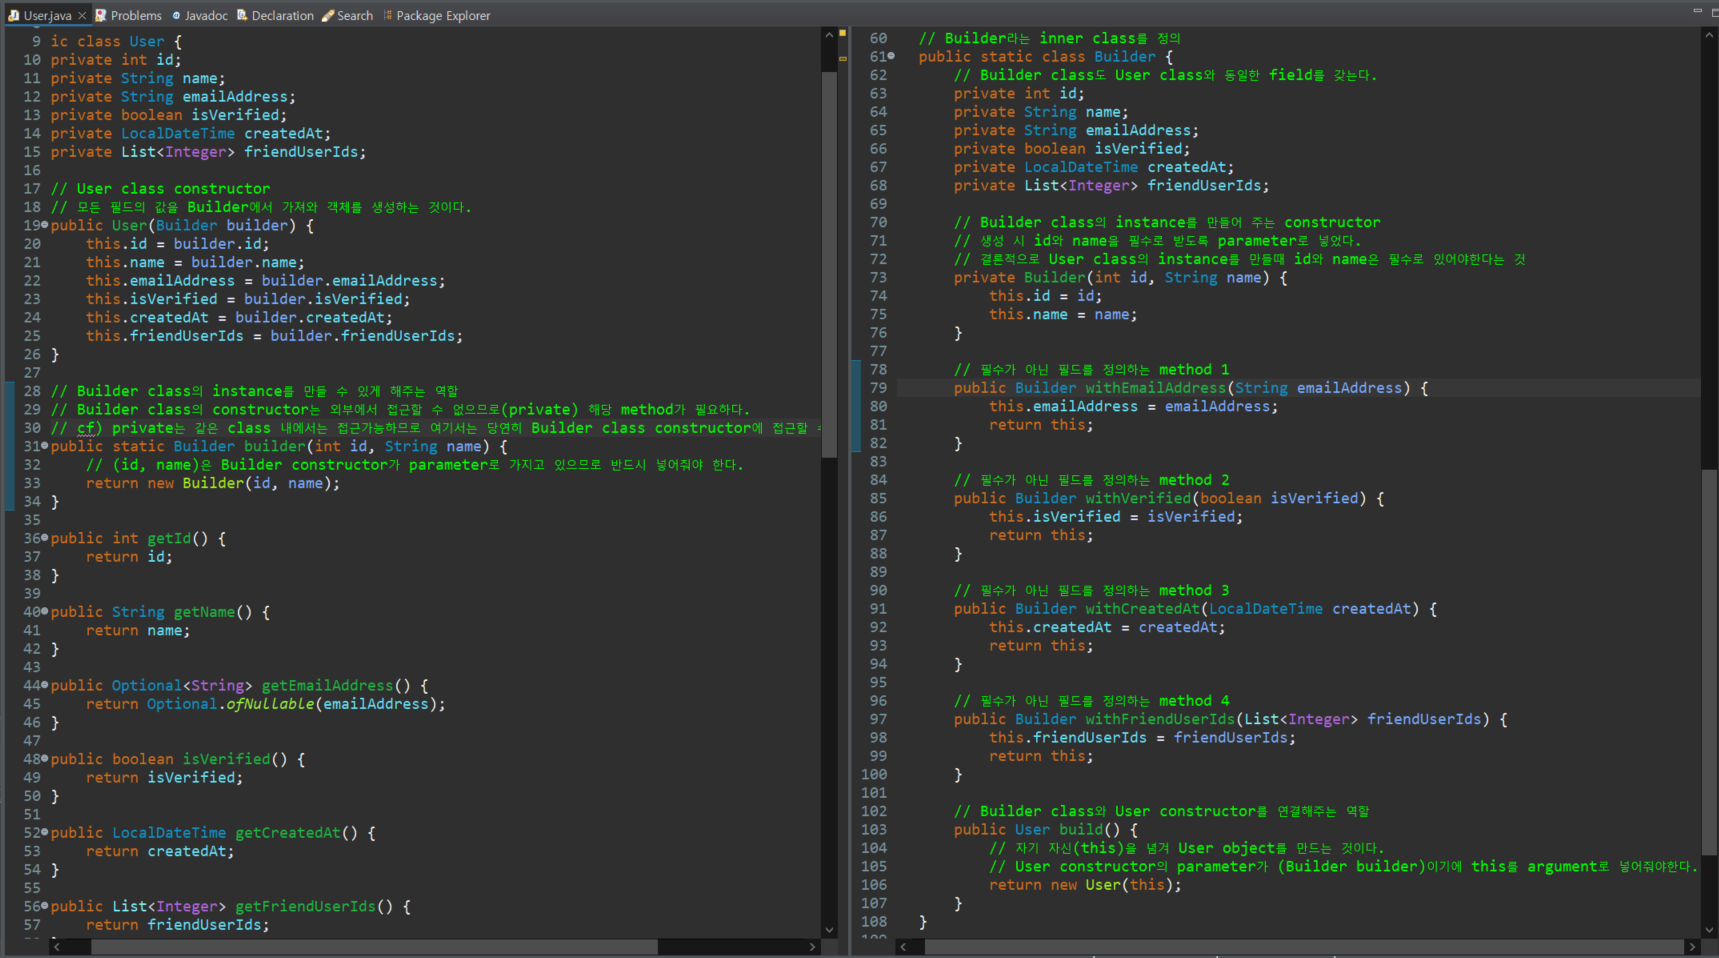Place cursor on withEmailAddress on line 79

(1155, 388)
